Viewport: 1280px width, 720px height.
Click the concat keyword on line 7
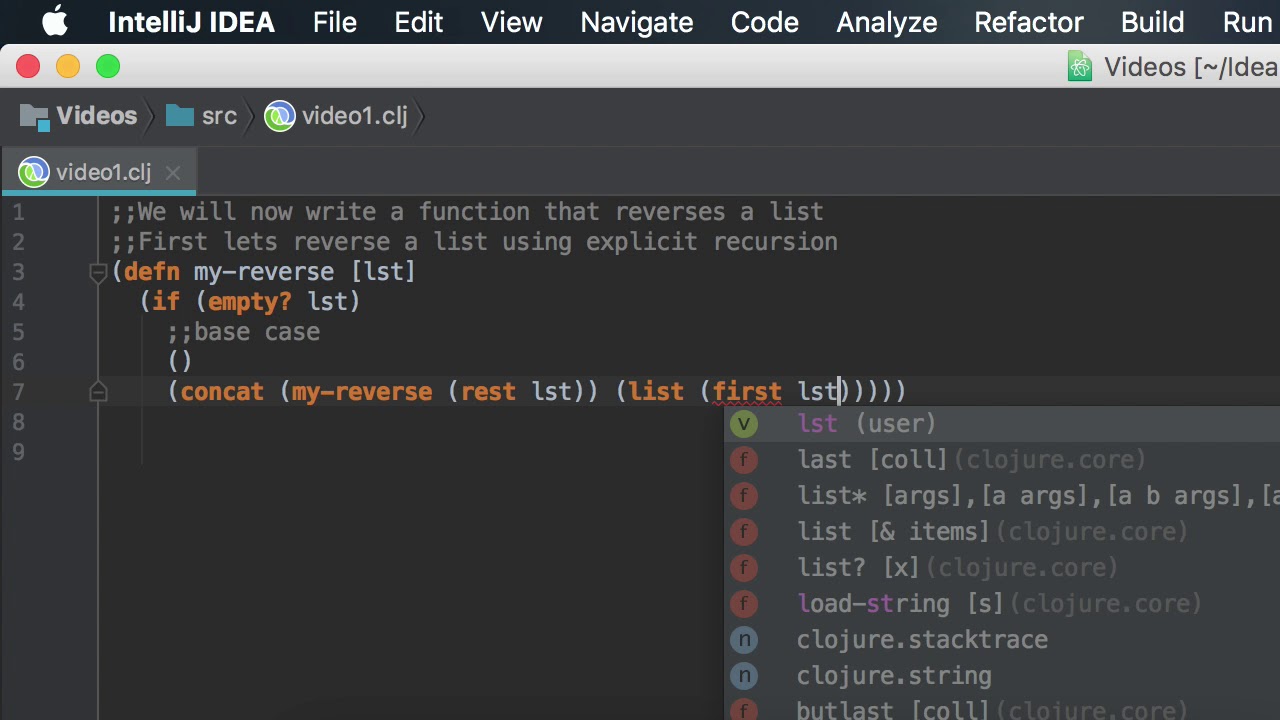point(222,392)
